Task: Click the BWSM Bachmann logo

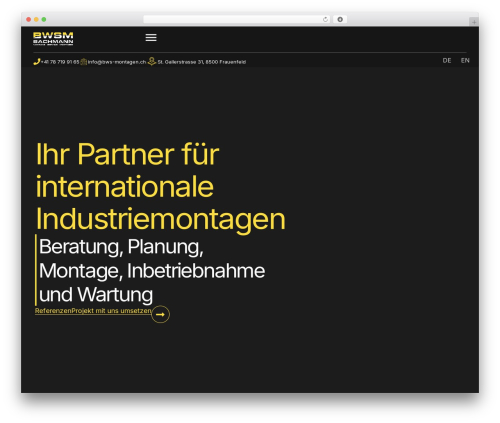Action: point(53,38)
